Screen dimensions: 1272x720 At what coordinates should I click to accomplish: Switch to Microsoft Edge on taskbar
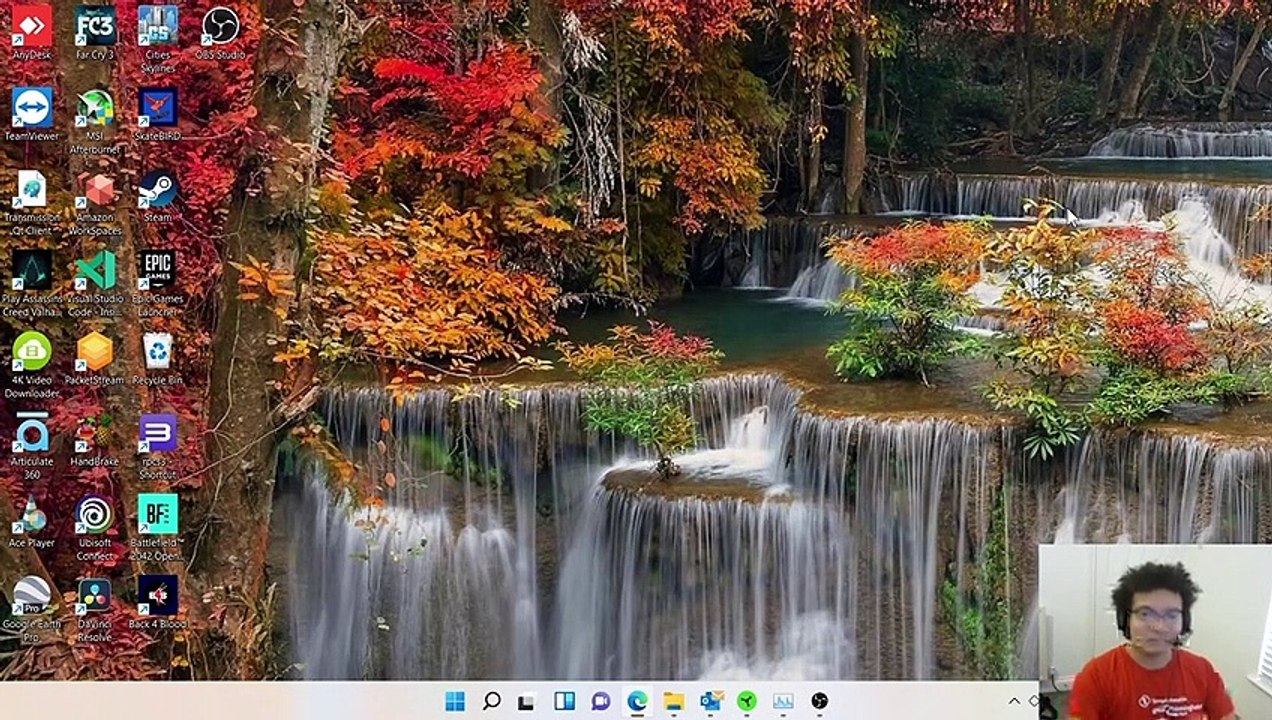[637, 701]
